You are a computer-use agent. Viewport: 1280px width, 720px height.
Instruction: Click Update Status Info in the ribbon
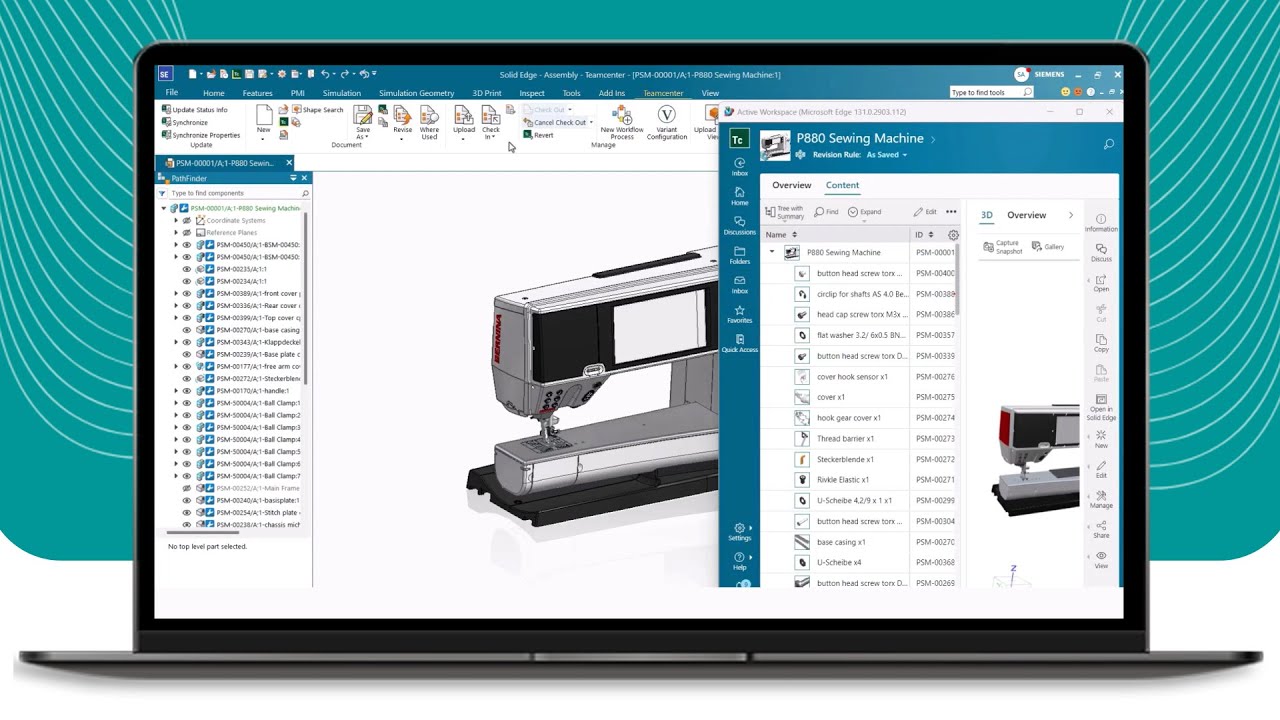pyautogui.click(x=194, y=110)
